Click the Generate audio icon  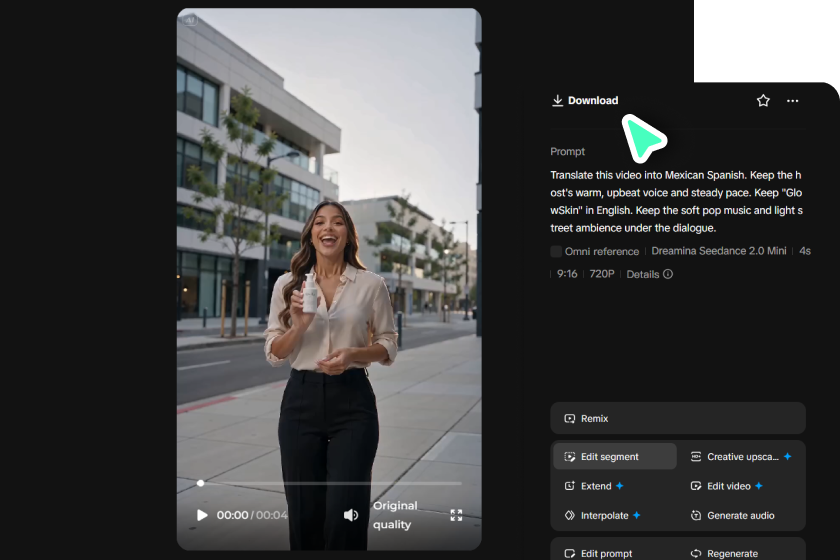[696, 516]
